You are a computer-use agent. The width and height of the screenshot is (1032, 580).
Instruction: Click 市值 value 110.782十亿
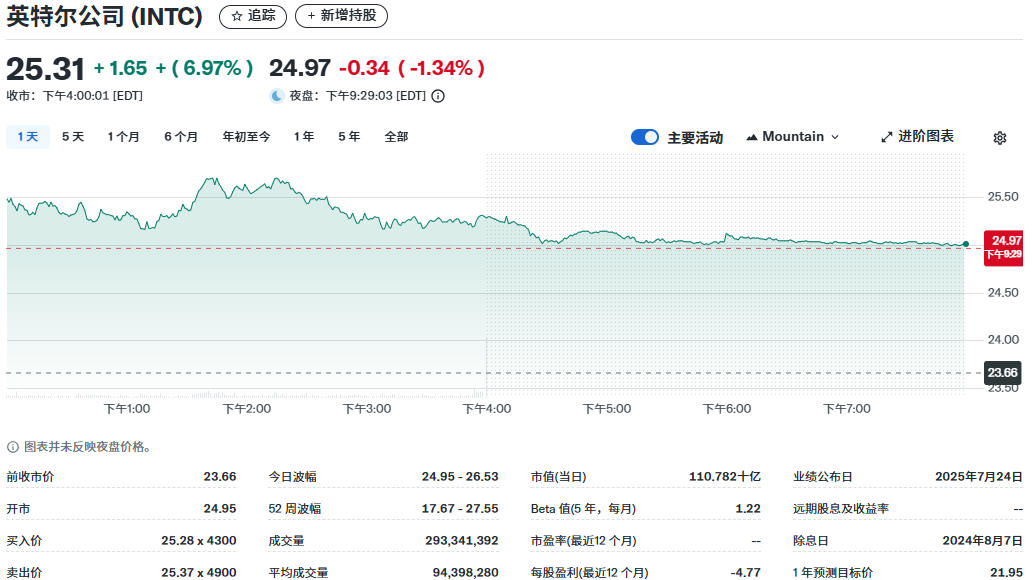pos(725,477)
